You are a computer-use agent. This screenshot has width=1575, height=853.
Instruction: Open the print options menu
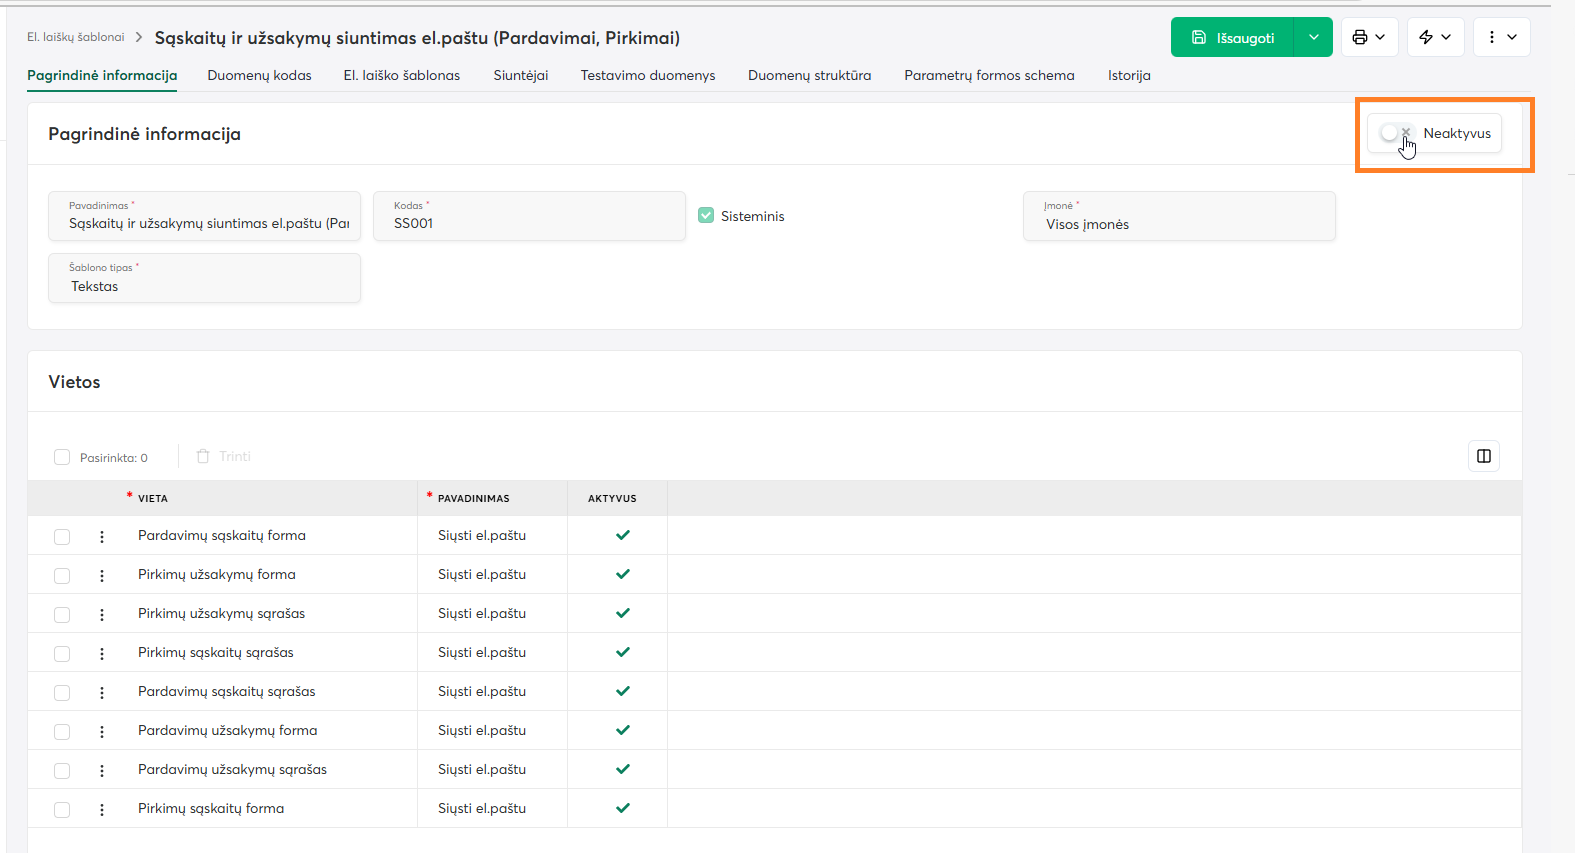(x=1369, y=37)
